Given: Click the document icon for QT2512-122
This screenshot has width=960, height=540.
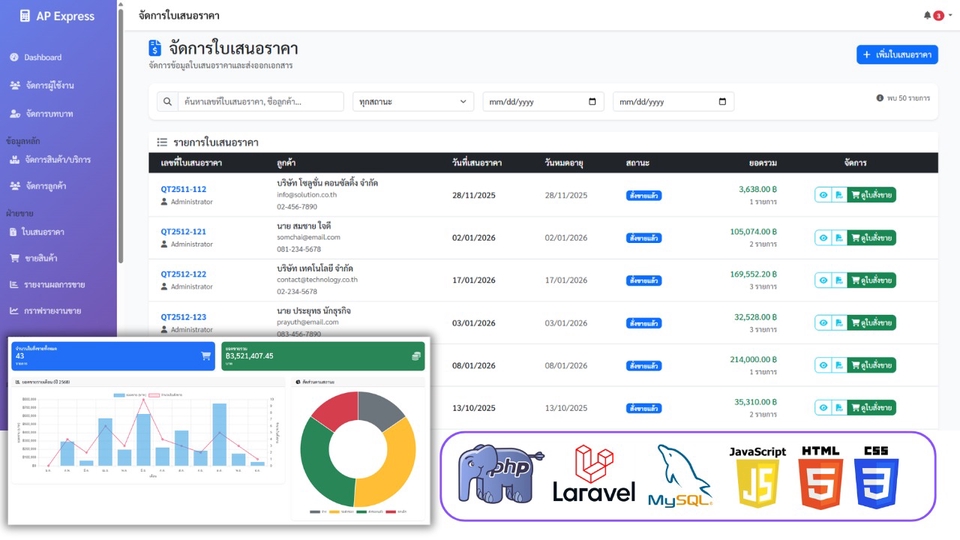Looking at the screenshot, I should (x=839, y=280).
